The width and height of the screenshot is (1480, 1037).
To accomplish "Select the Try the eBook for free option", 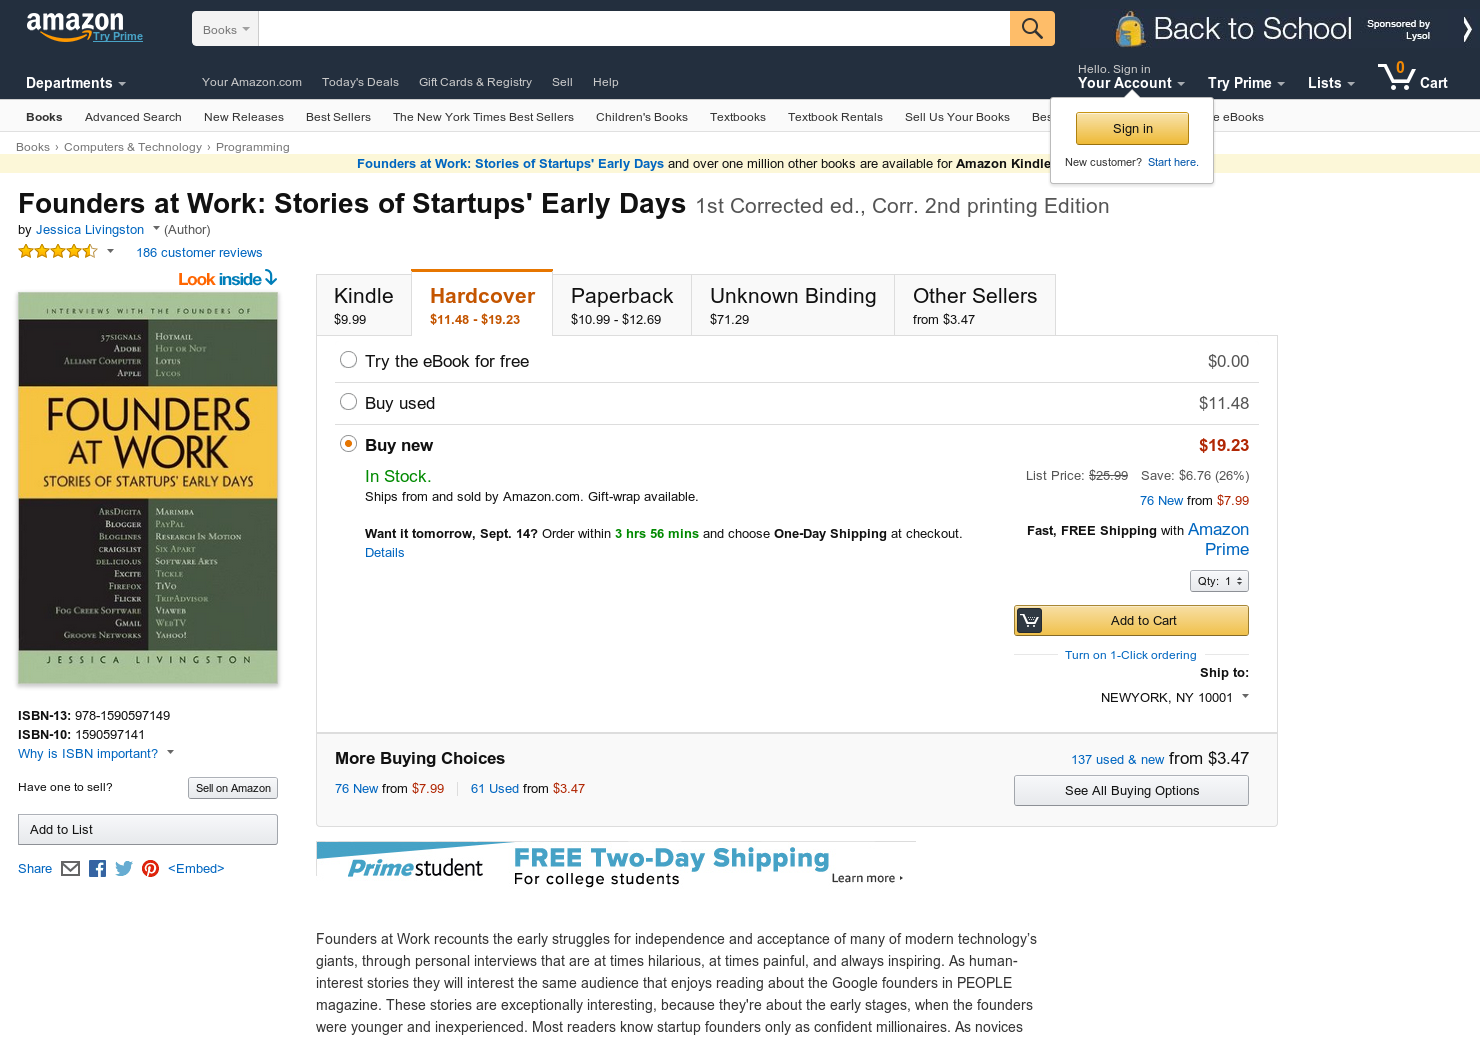I will (348, 360).
